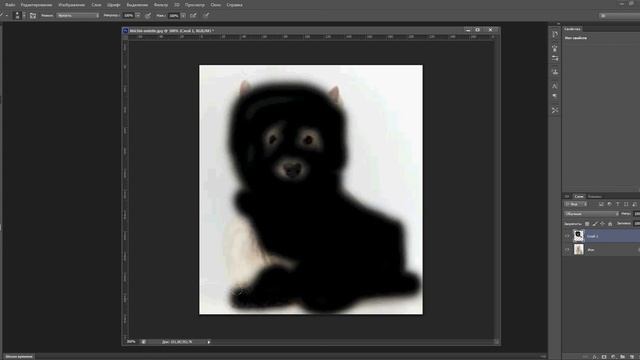Viewport: 640px width, 360px height.
Task: Open the Слои menu in the menu bar
Action: (96, 5)
